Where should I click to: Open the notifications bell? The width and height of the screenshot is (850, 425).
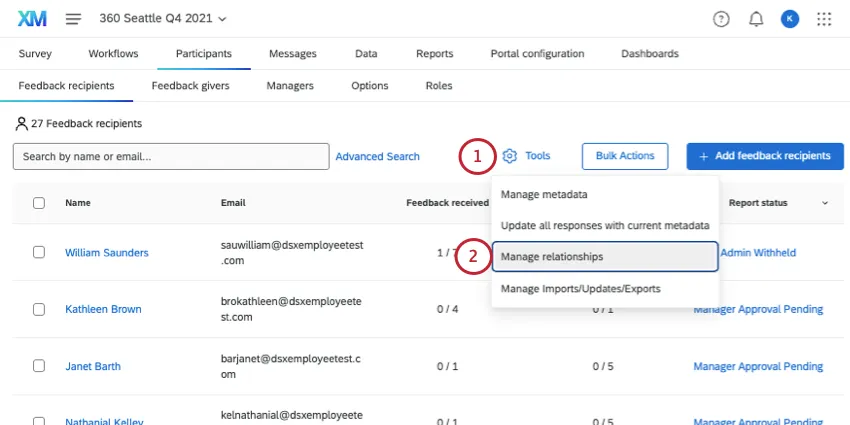point(756,20)
